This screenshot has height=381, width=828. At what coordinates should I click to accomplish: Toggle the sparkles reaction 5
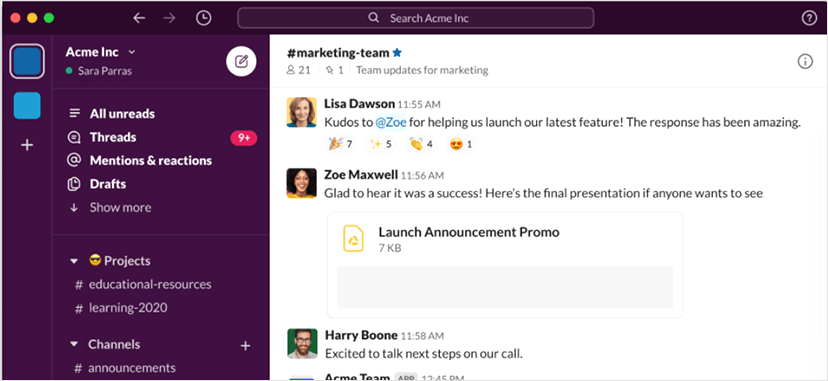click(381, 144)
